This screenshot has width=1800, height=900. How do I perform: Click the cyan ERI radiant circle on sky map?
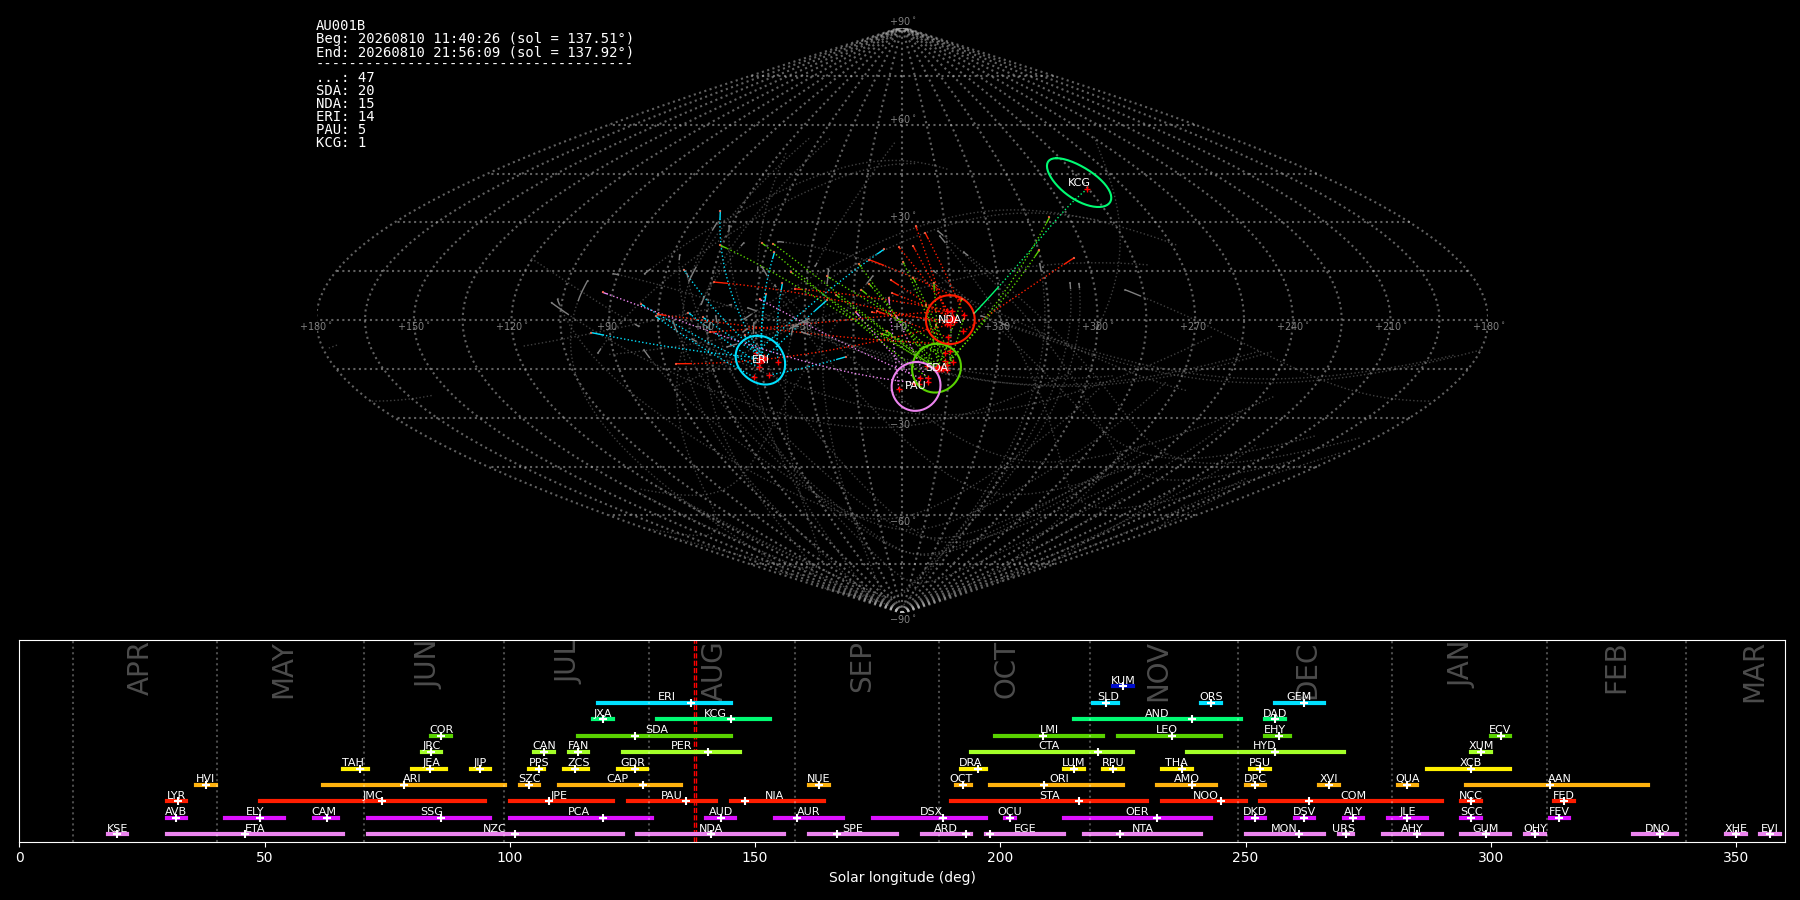[760, 360]
